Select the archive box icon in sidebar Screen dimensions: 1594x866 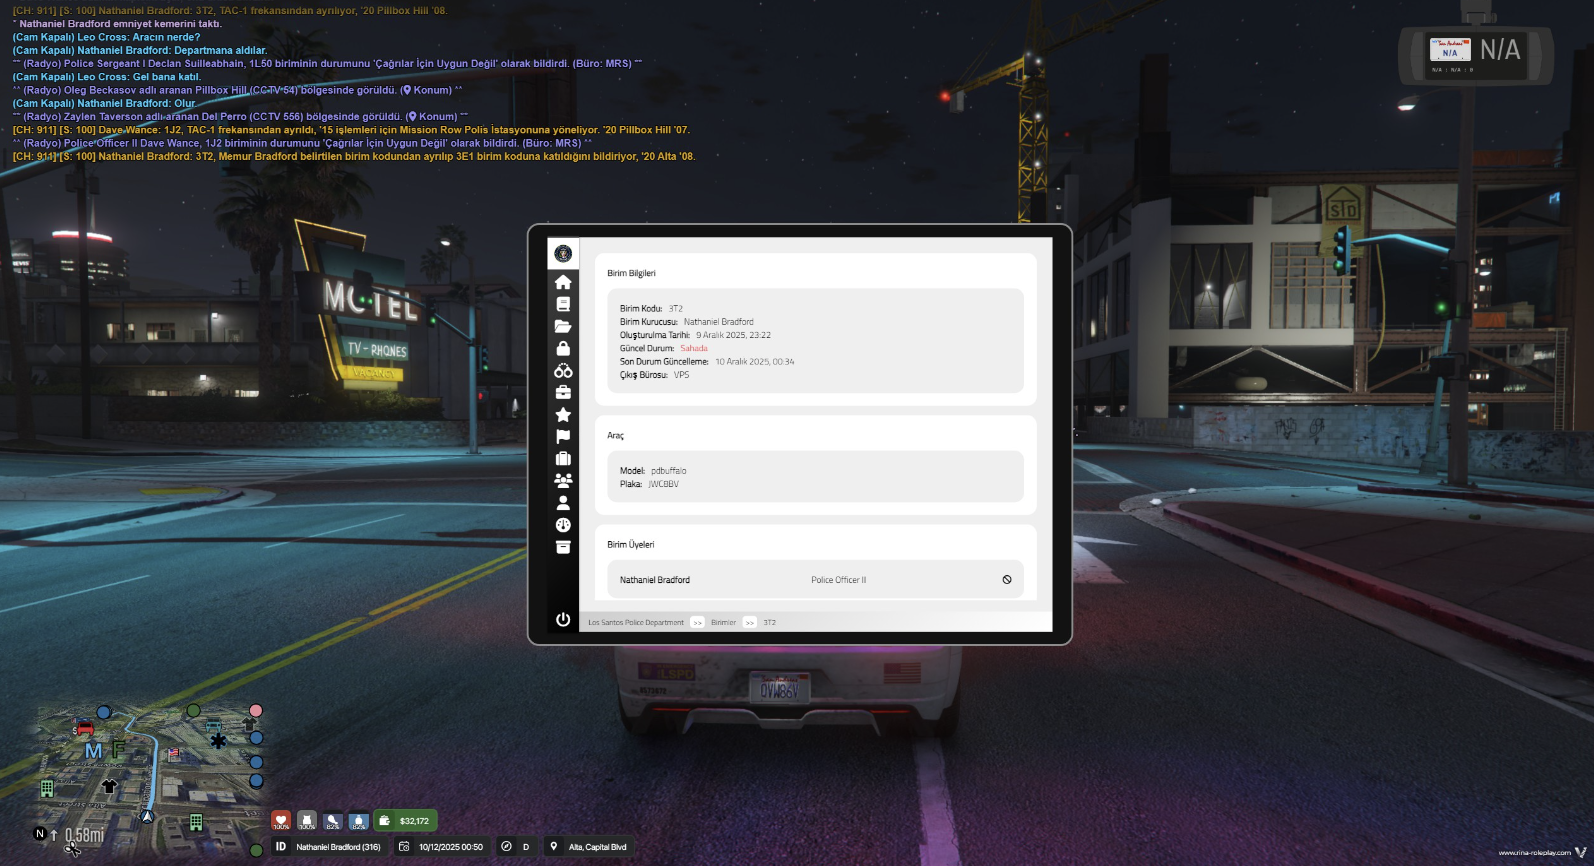coord(563,547)
